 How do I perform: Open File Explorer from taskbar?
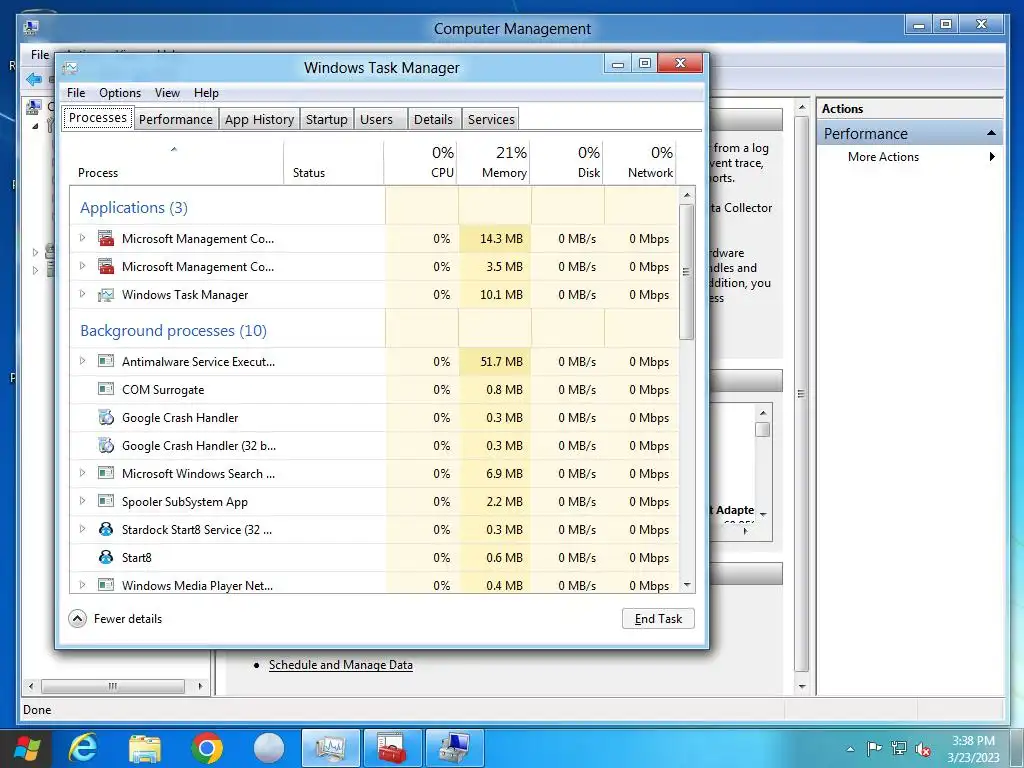(145, 748)
